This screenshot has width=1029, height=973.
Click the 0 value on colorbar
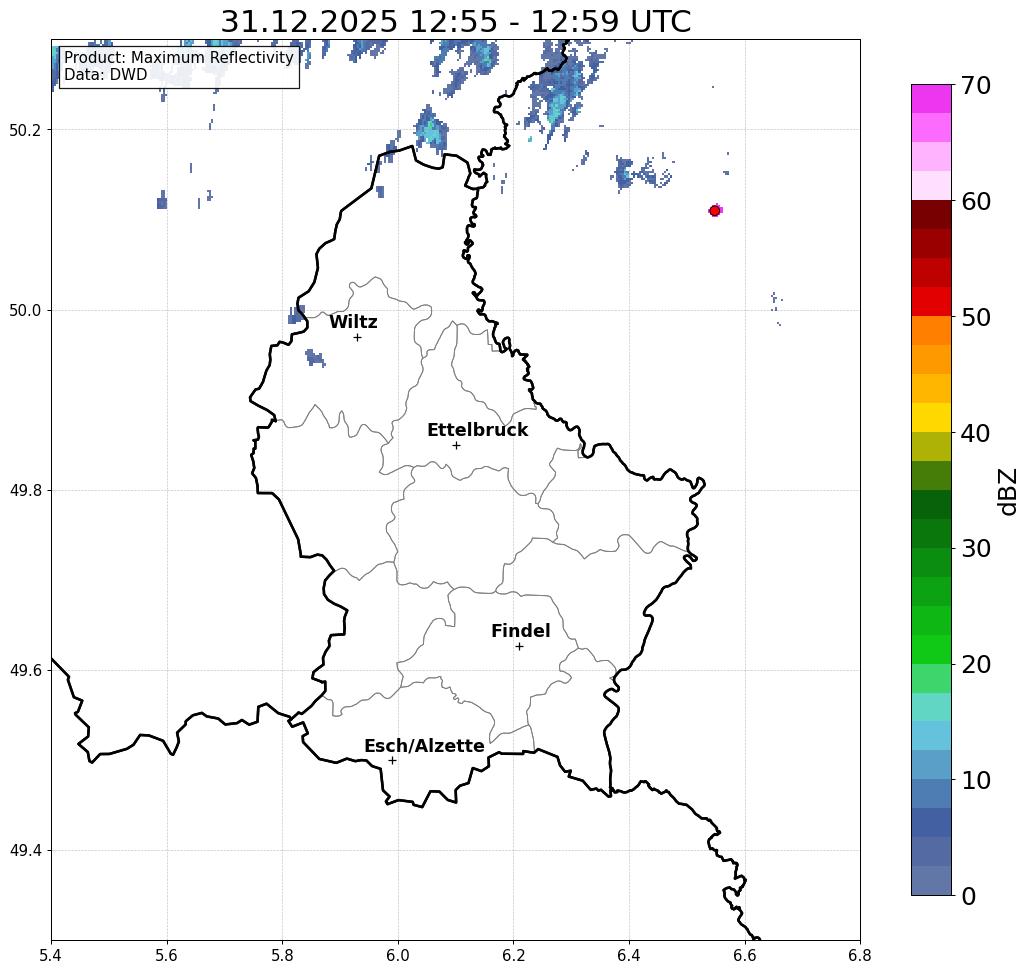tap(969, 896)
